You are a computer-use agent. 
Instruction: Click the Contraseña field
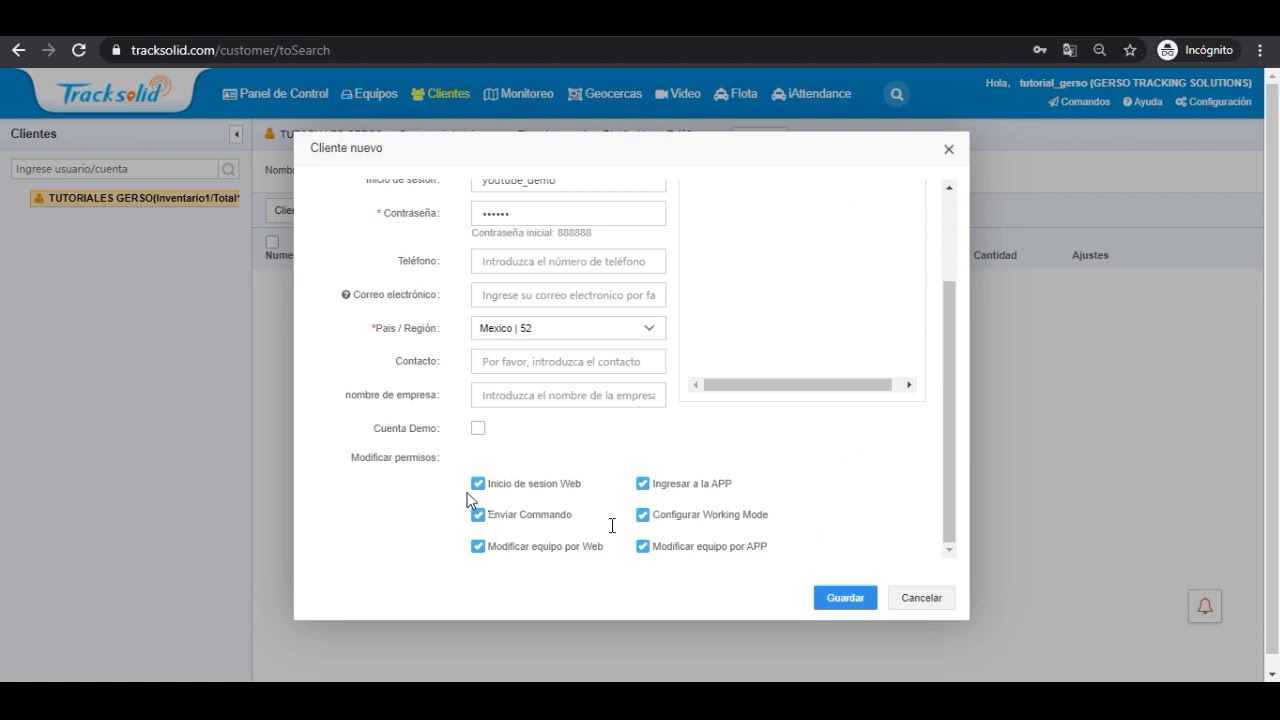click(x=568, y=214)
